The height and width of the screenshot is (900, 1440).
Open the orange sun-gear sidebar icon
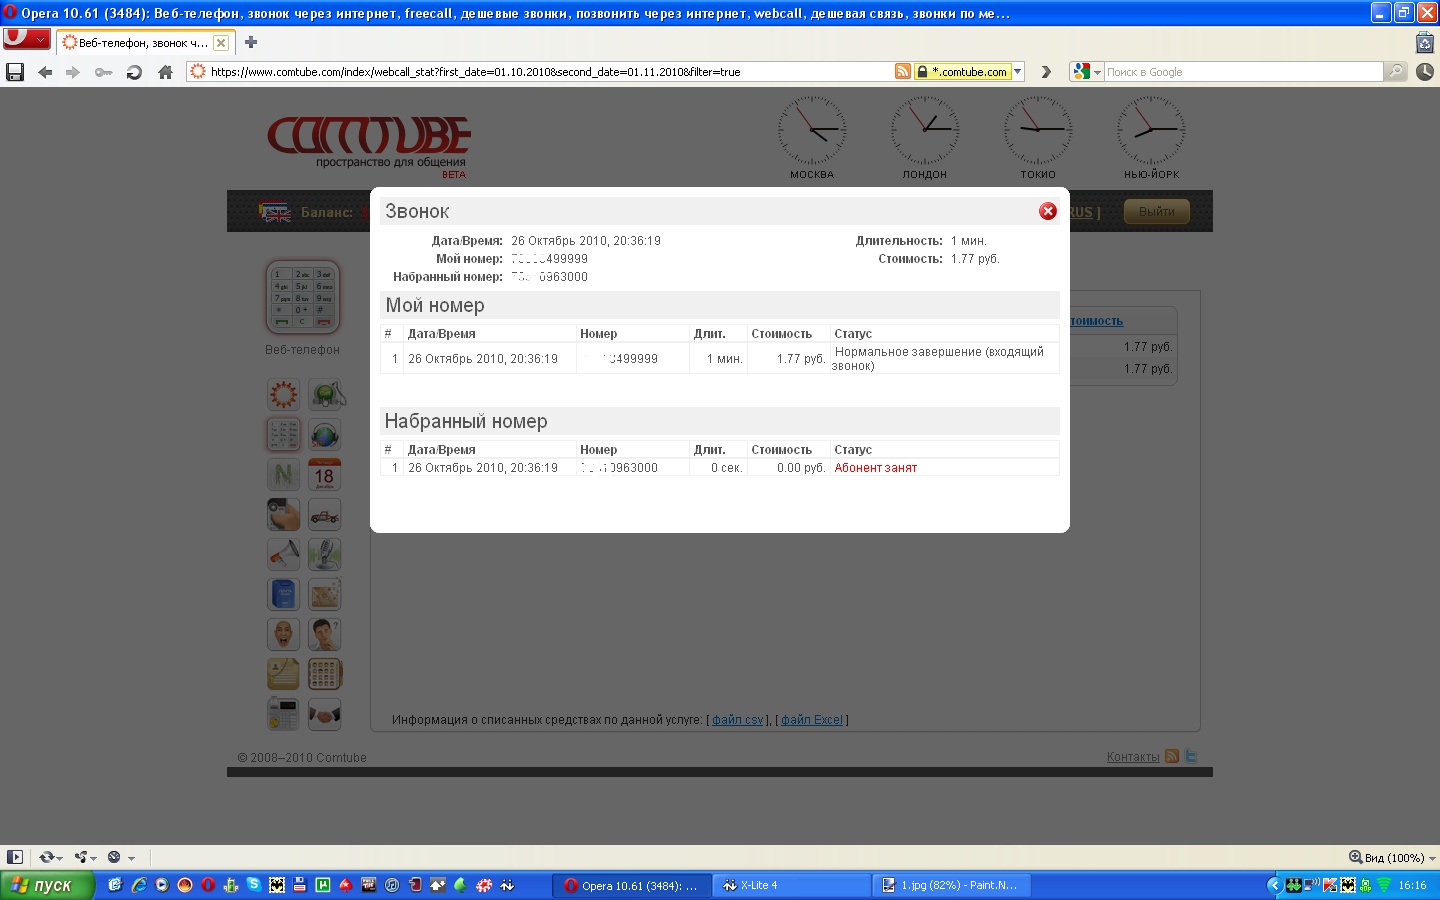tap(283, 394)
